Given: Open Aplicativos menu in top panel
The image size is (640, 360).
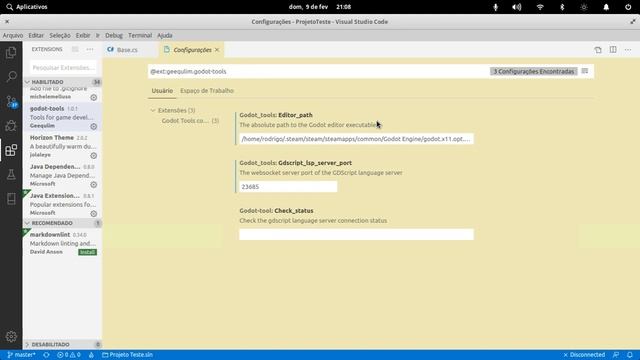Looking at the screenshot, I should click(27, 7).
